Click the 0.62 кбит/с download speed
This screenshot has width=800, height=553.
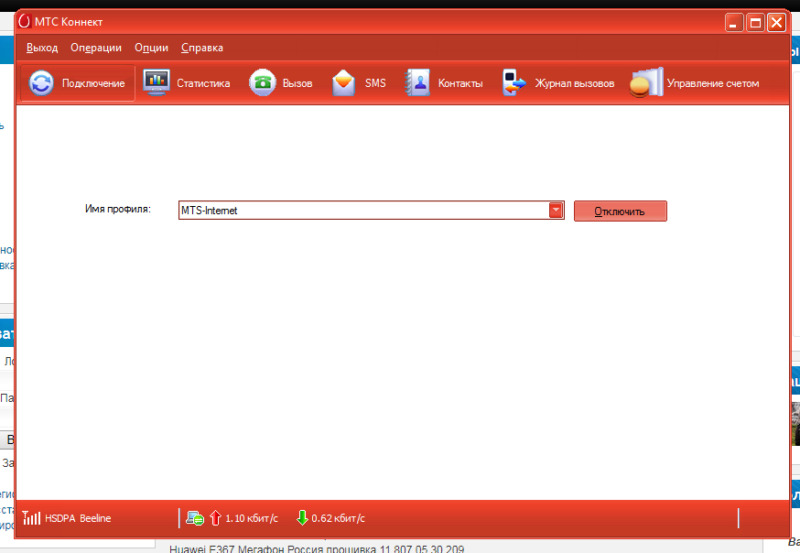pos(338,518)
